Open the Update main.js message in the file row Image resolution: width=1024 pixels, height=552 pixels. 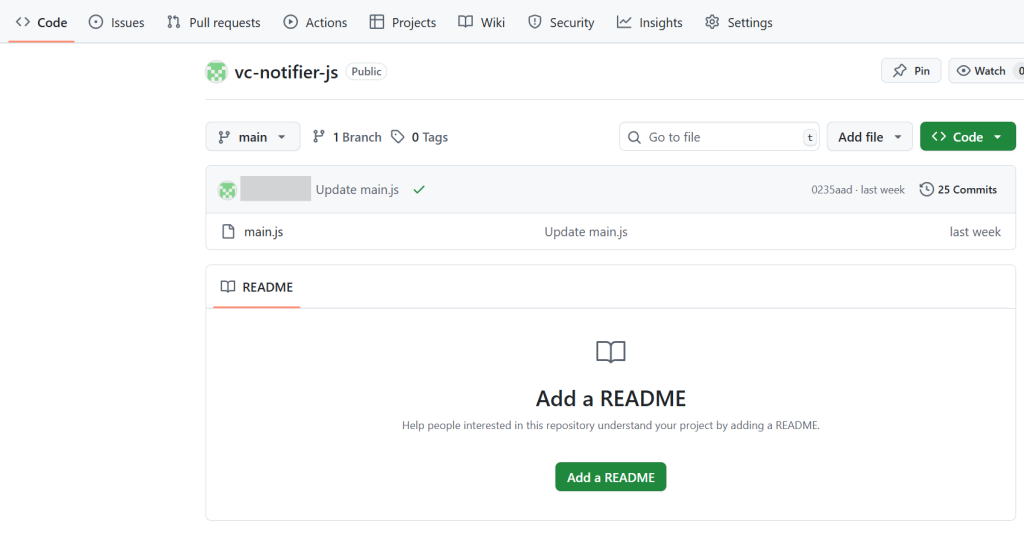click(586, 231)
